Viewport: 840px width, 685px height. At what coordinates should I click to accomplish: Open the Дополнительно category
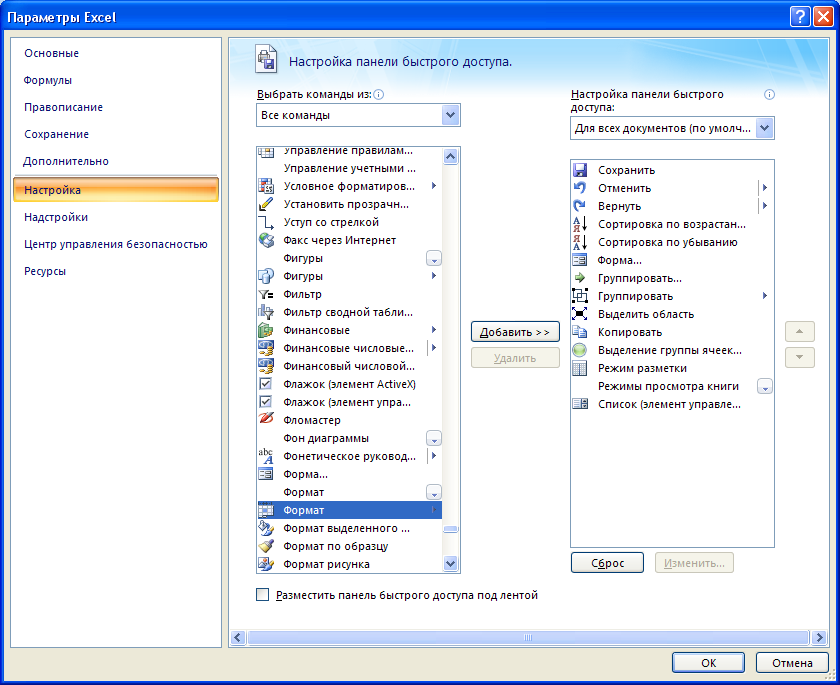(x=66, y=161)
